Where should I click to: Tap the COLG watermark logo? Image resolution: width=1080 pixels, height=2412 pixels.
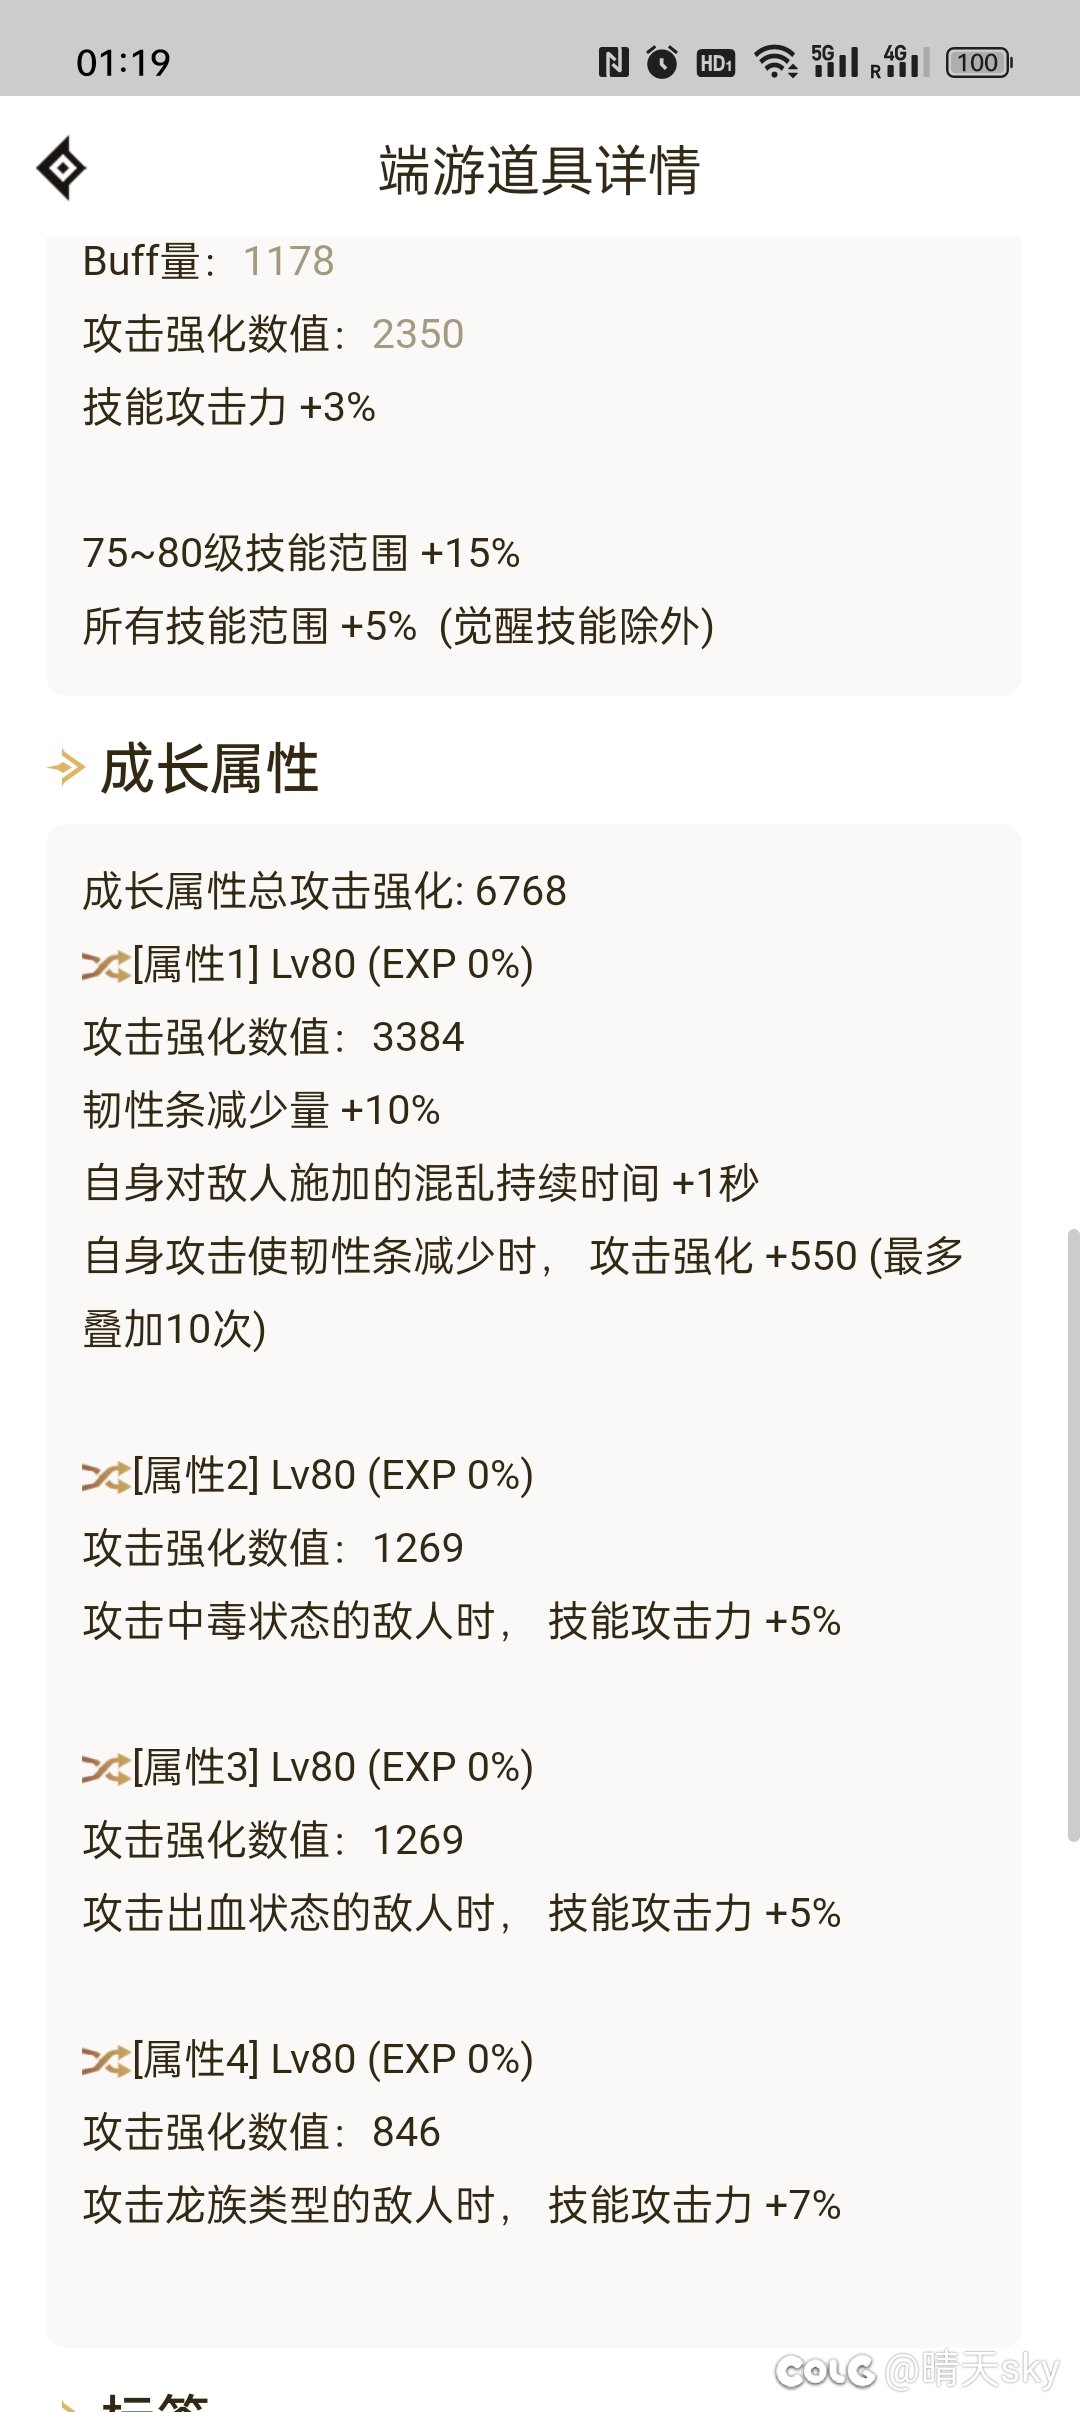[826, 2370]
